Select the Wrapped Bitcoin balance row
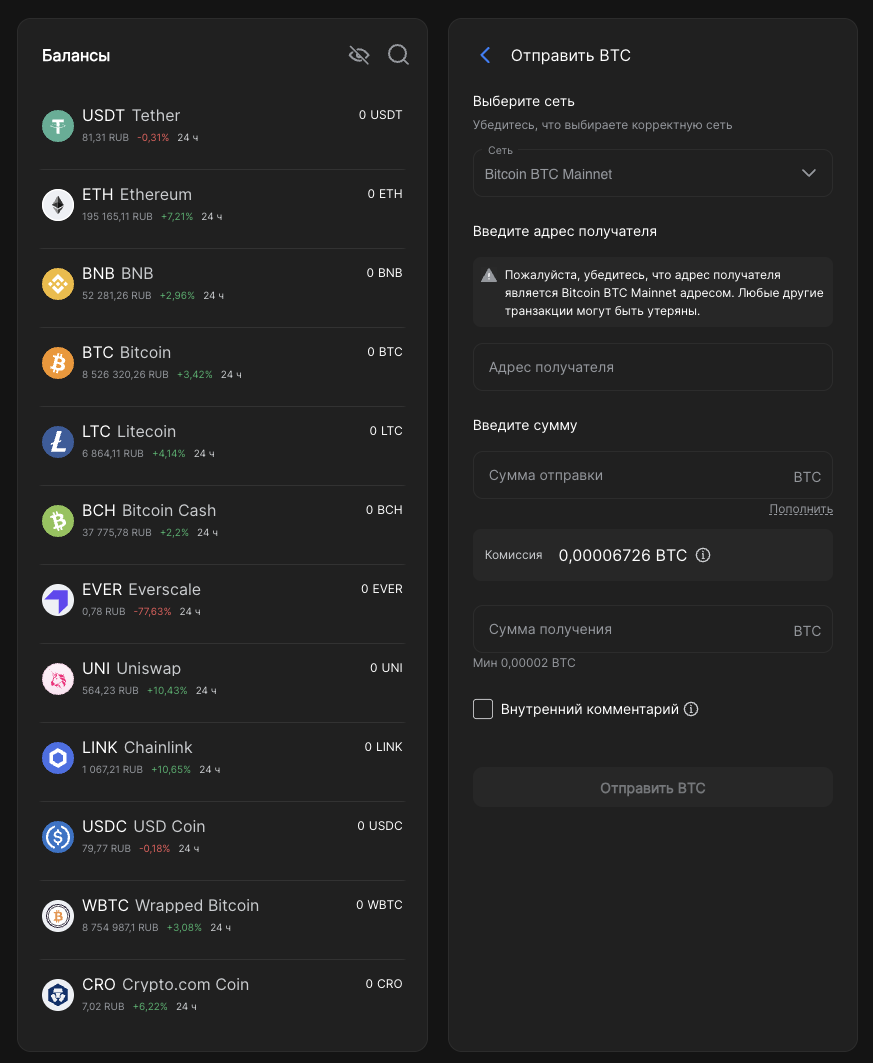 222,915
